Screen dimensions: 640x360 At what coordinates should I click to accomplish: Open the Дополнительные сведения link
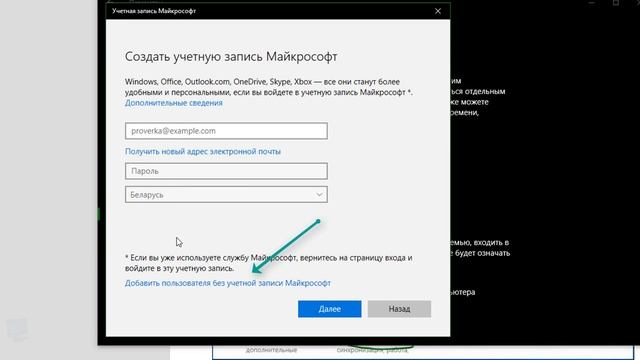(x=173, y=103)
